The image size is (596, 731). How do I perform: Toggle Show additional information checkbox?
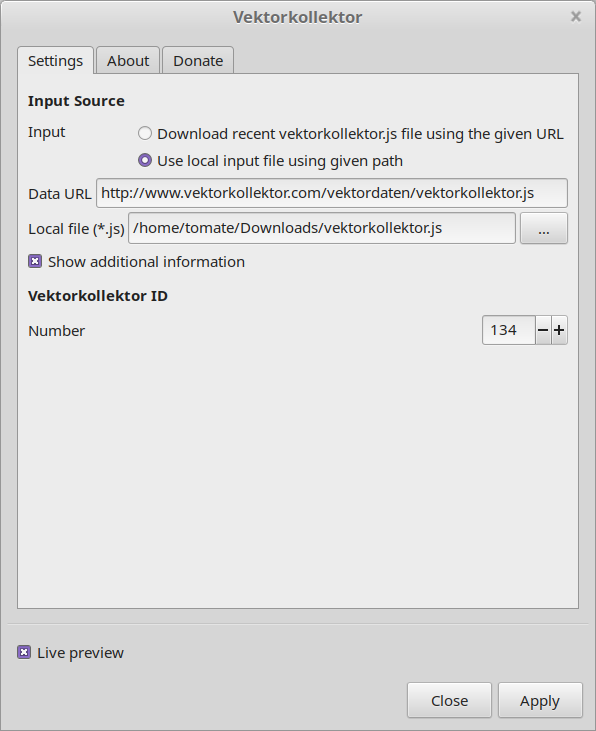tap(35, 262)
